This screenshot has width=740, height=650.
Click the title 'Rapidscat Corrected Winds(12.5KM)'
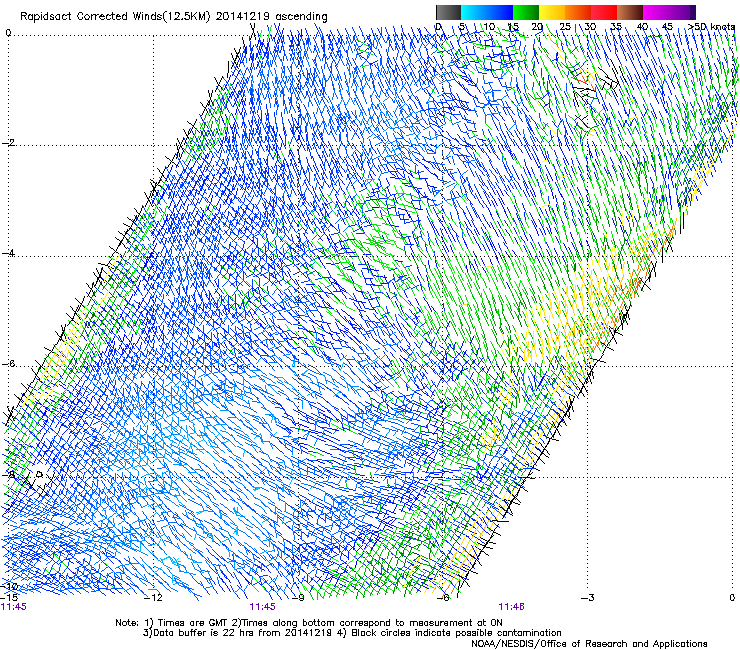click(x=116, y=17)
